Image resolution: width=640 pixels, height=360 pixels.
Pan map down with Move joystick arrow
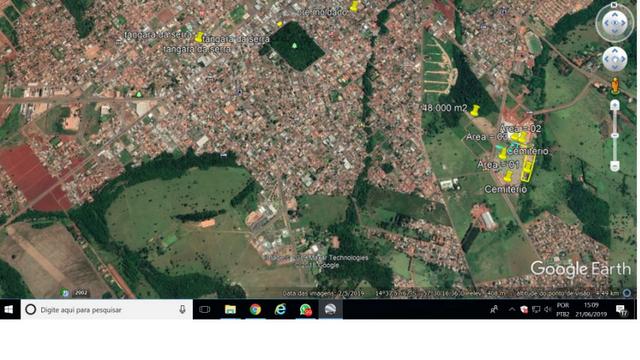pyautogui.click(x=615, y=68)
